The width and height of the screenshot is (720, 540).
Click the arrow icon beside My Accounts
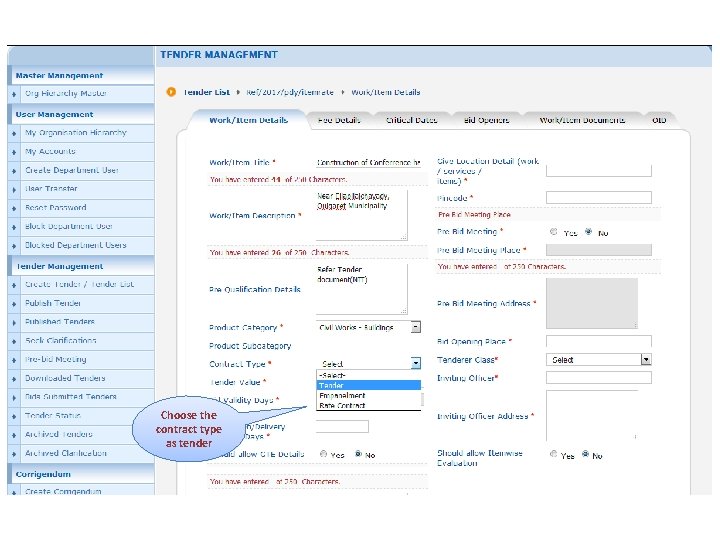pyautogui.click(x=14, y=152)
